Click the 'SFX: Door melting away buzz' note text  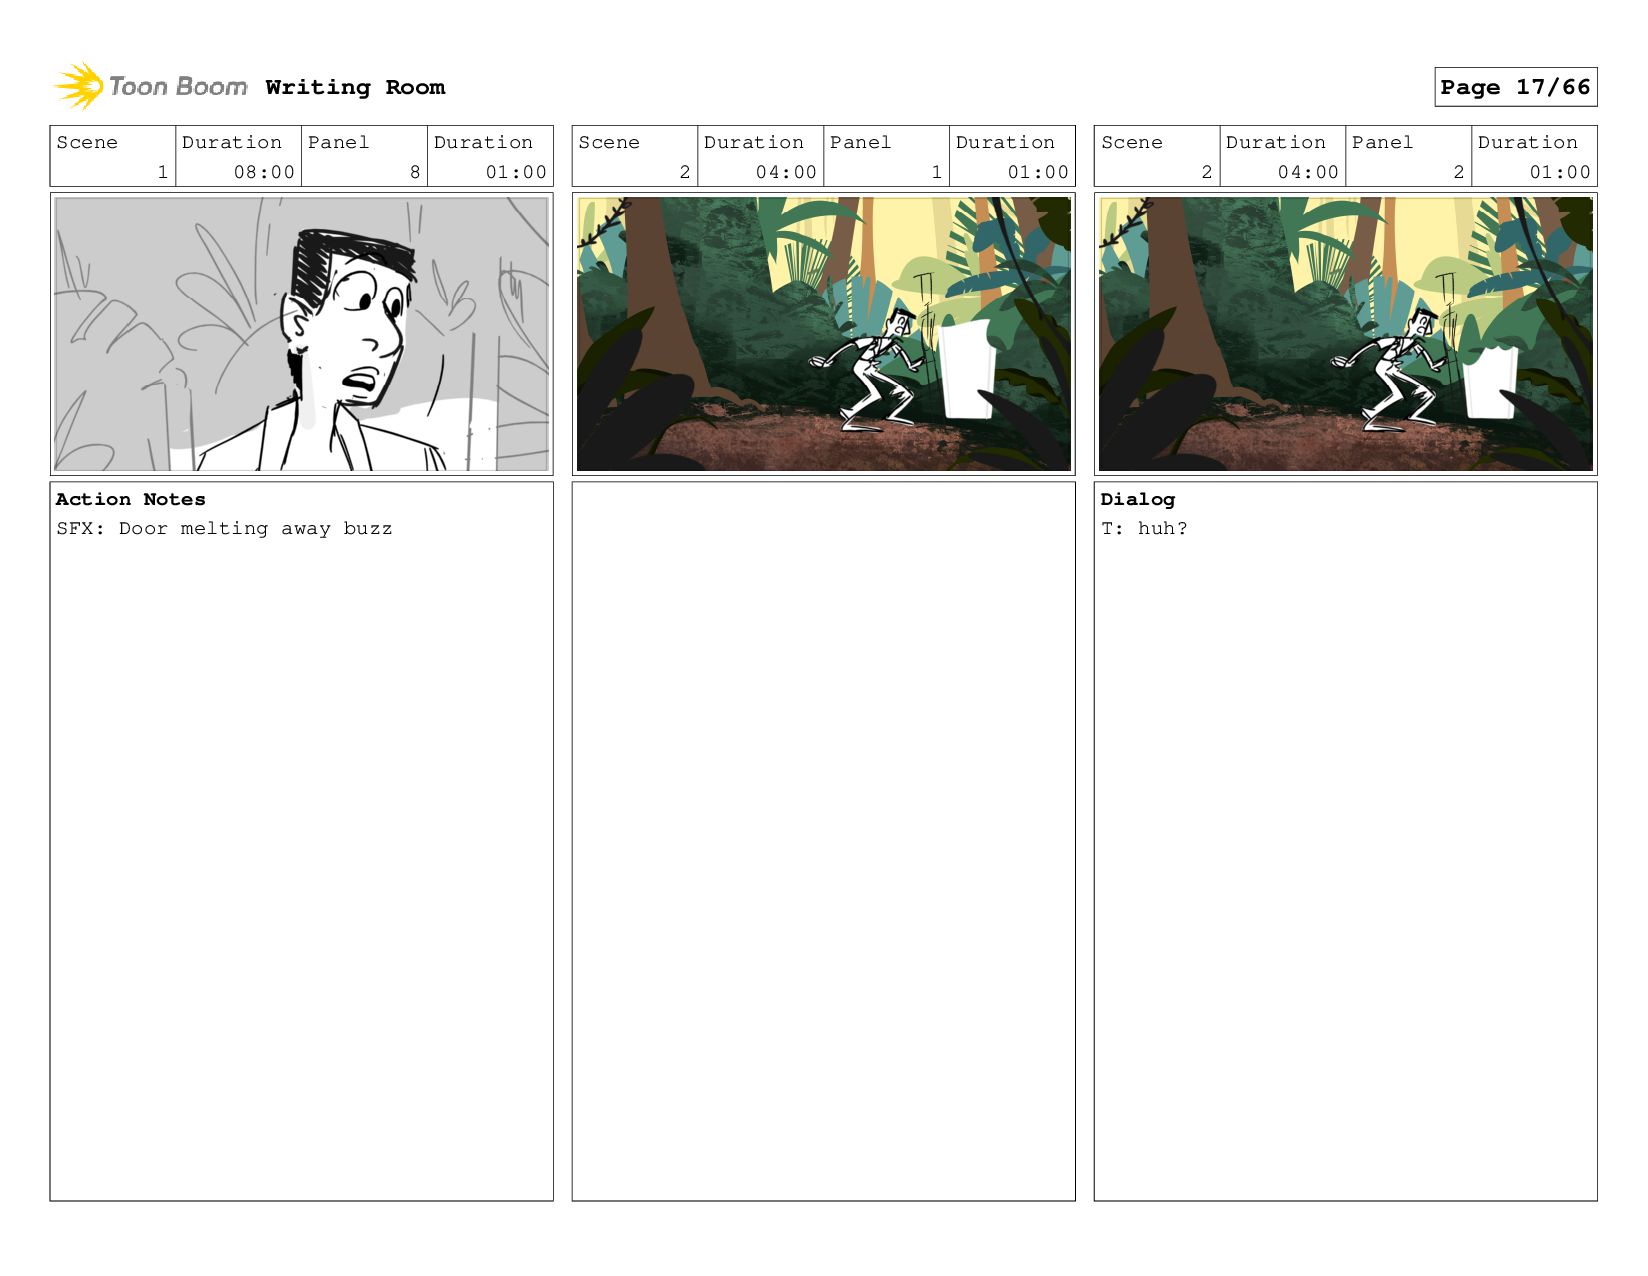tap(224, 528)
